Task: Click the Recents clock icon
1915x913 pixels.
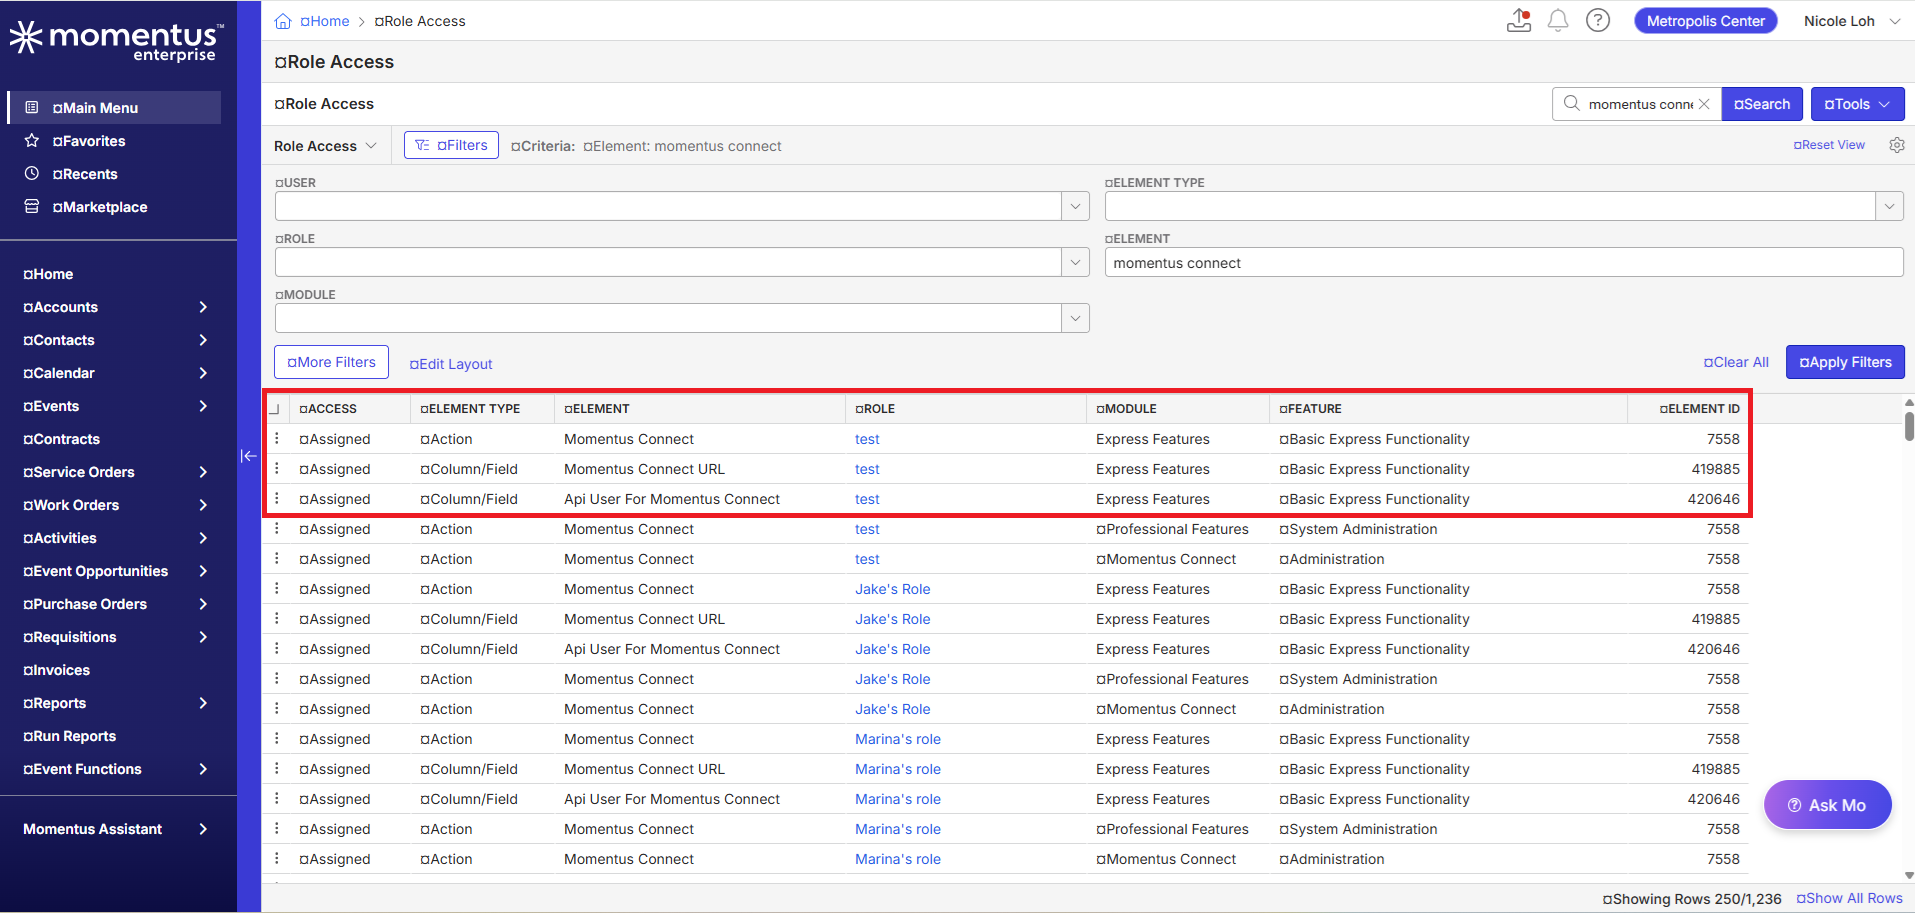Action: coord(32,173)
